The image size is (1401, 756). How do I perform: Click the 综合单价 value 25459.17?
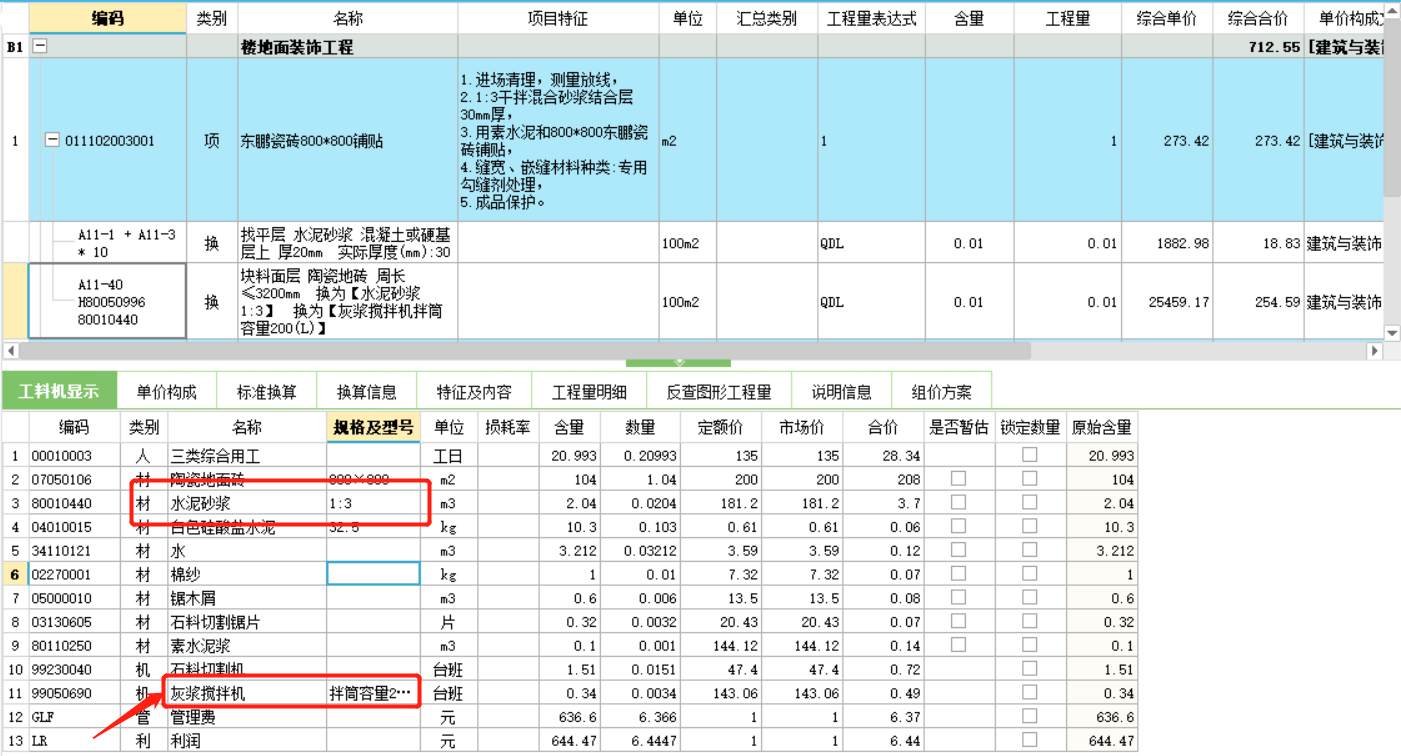pos(1168,302)
